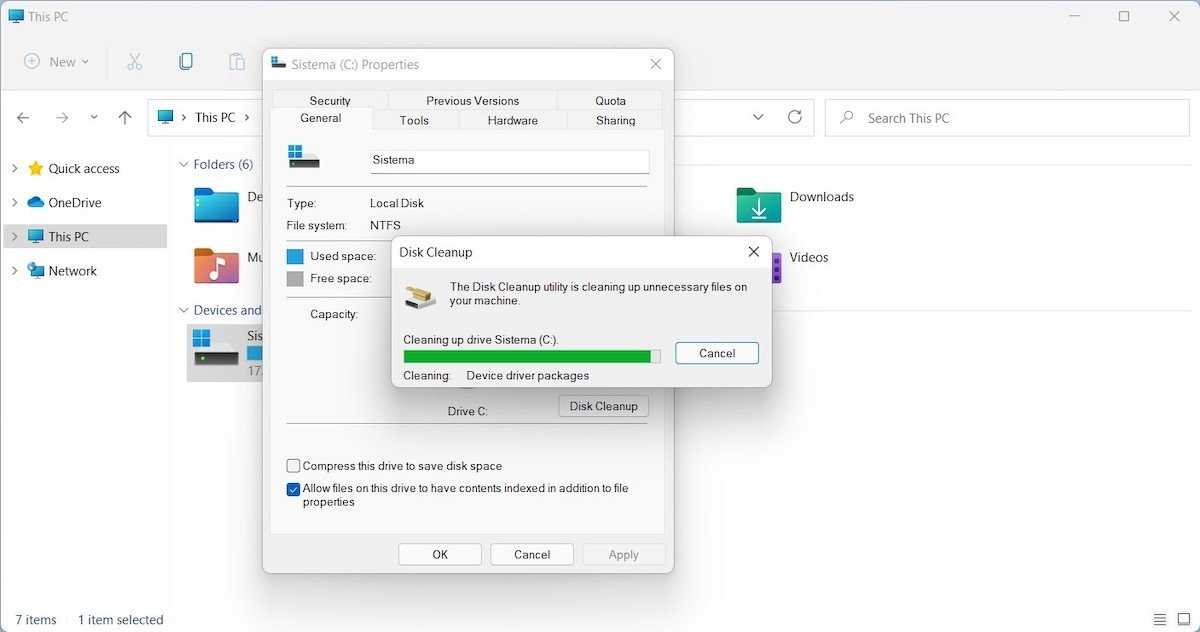The image size is (1200, 632).
Task: Click the Paste clipboard icon
Action: click(x=237, y=62)
